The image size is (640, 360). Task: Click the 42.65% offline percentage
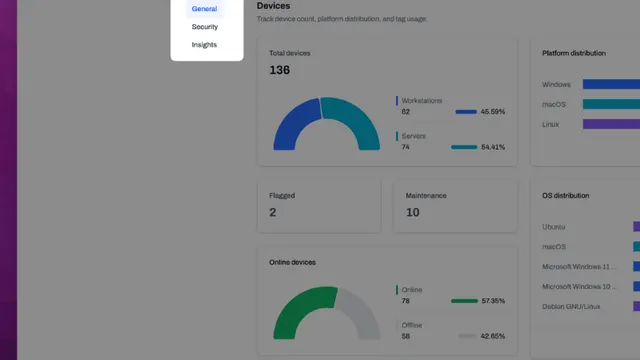tap(493, 336)
